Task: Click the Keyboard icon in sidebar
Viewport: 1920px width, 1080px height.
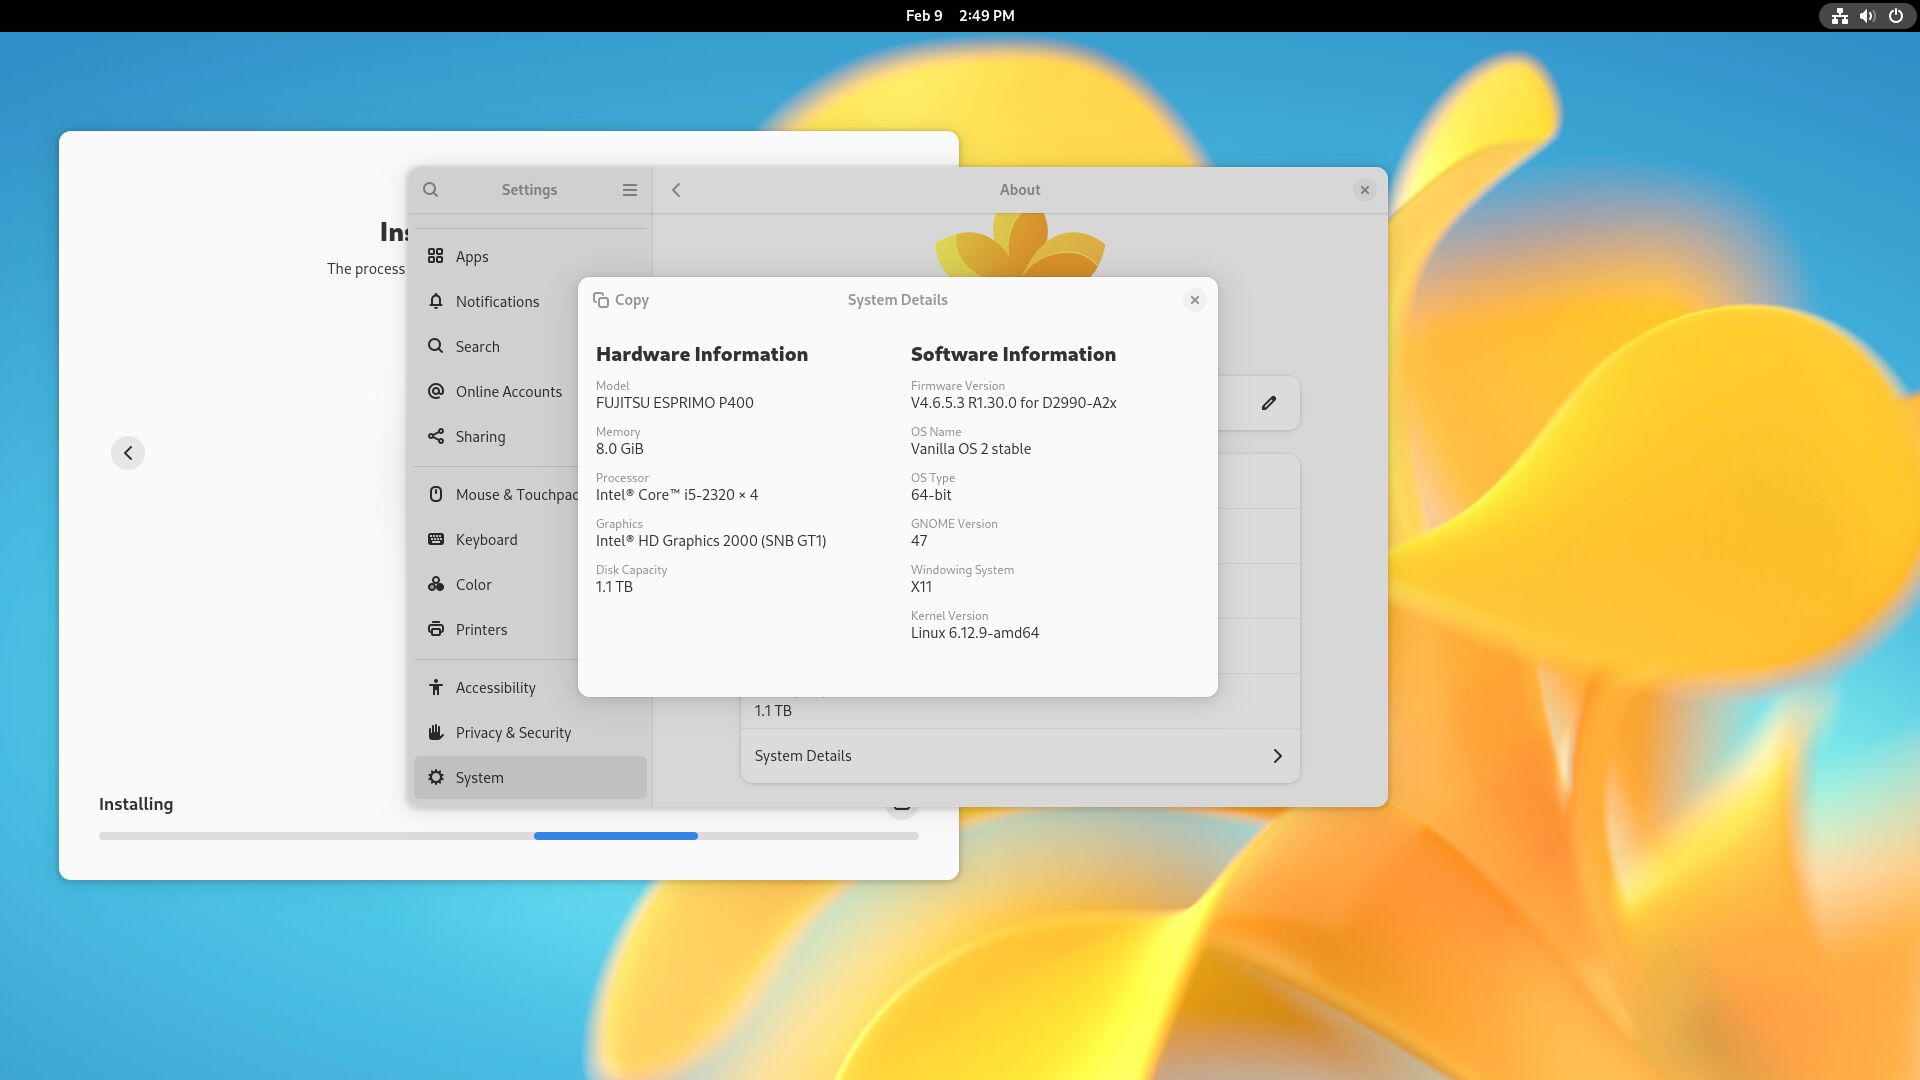Action: click(x=435, y=539)
